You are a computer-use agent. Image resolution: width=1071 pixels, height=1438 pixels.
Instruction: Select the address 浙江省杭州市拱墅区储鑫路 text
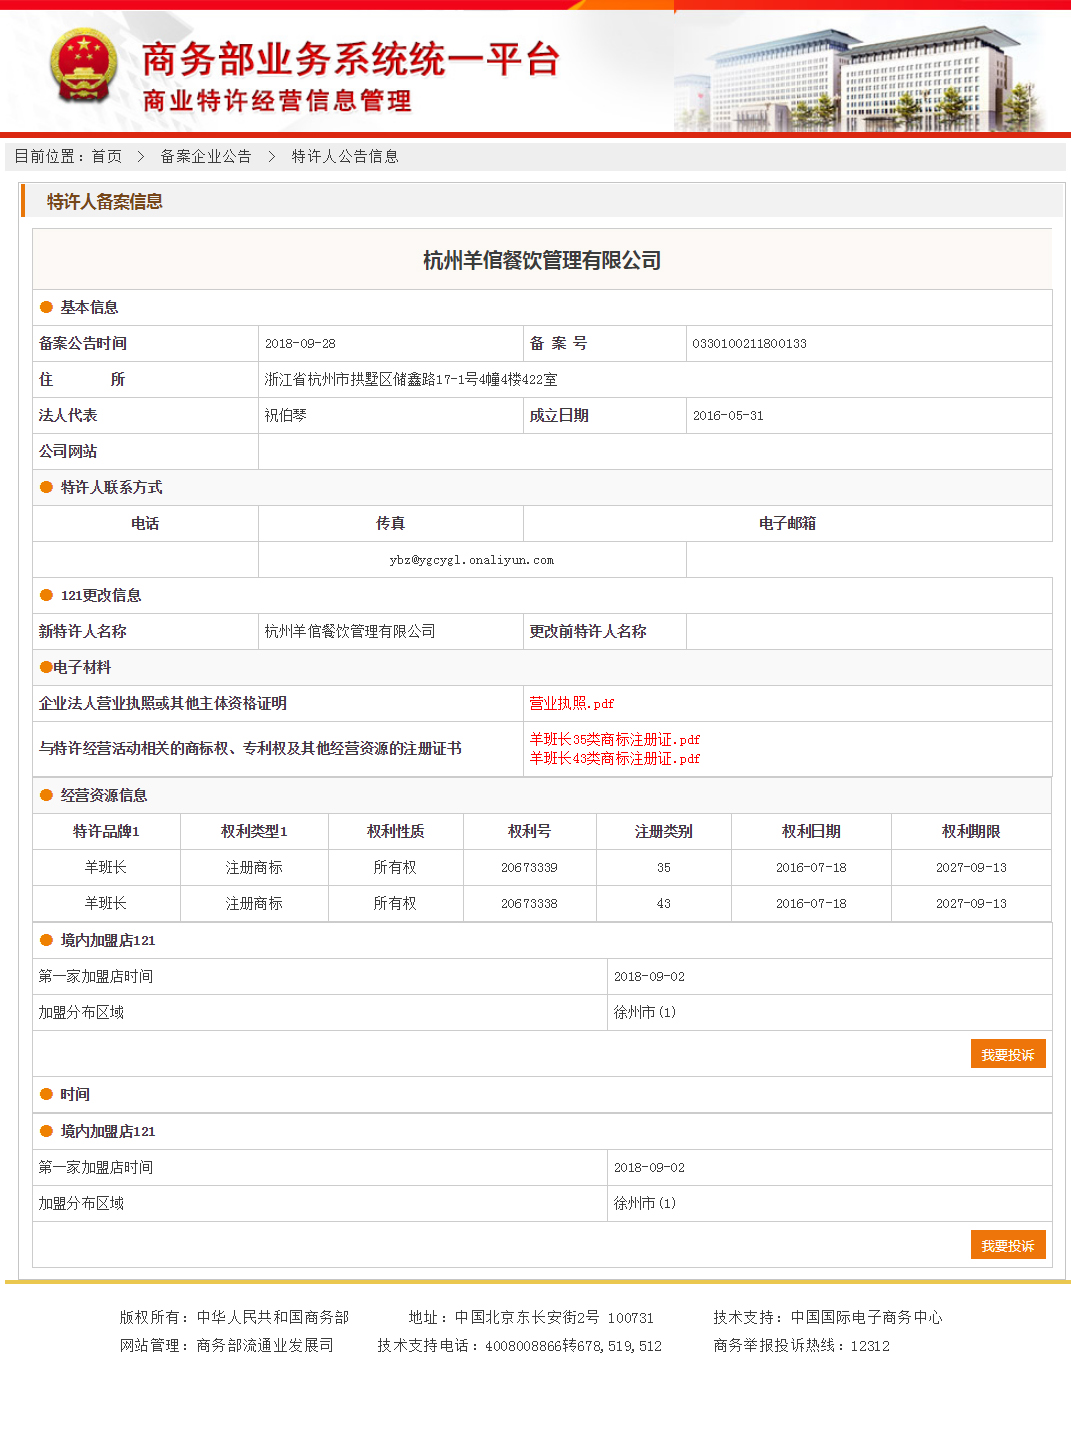point(411,379)
